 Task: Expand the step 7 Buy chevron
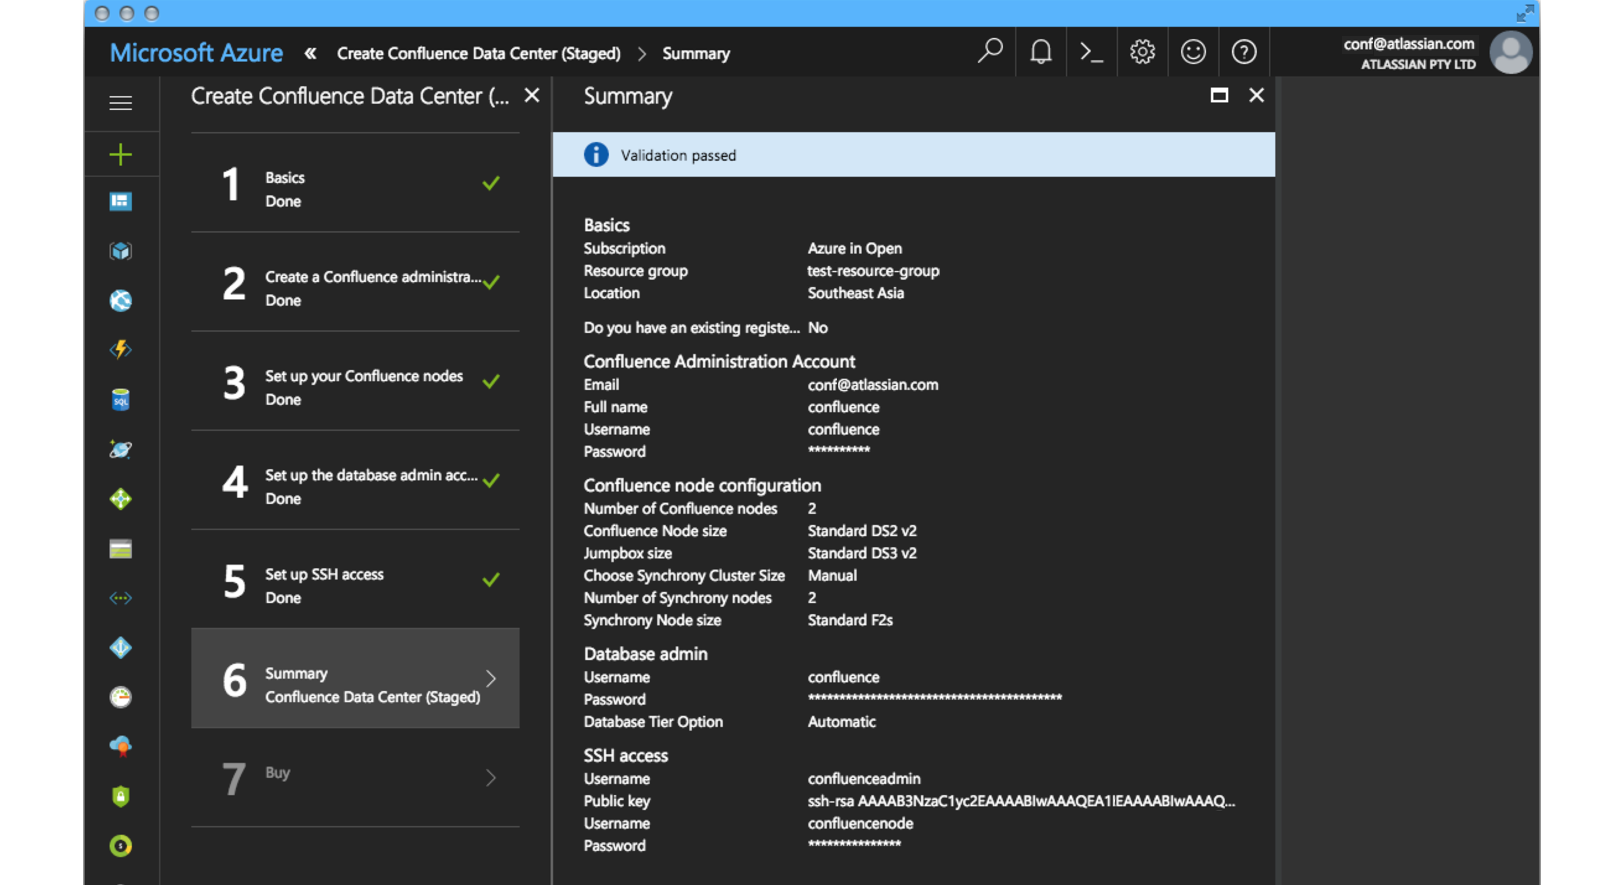pyautogui.click(x=491, y=777)
